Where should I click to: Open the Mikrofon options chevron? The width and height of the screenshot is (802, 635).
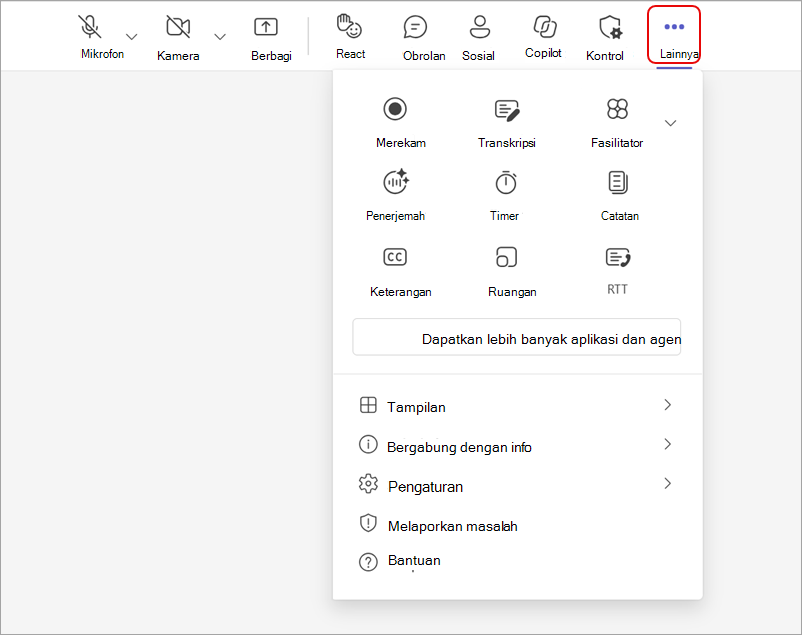pyautogui.click(x=131, y=37)
